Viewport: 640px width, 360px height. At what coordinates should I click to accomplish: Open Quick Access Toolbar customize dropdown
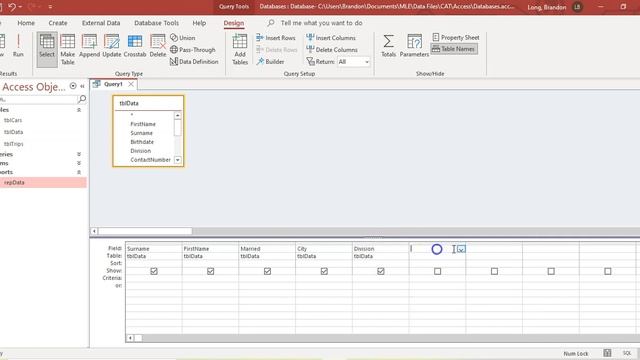coord(50,7)
